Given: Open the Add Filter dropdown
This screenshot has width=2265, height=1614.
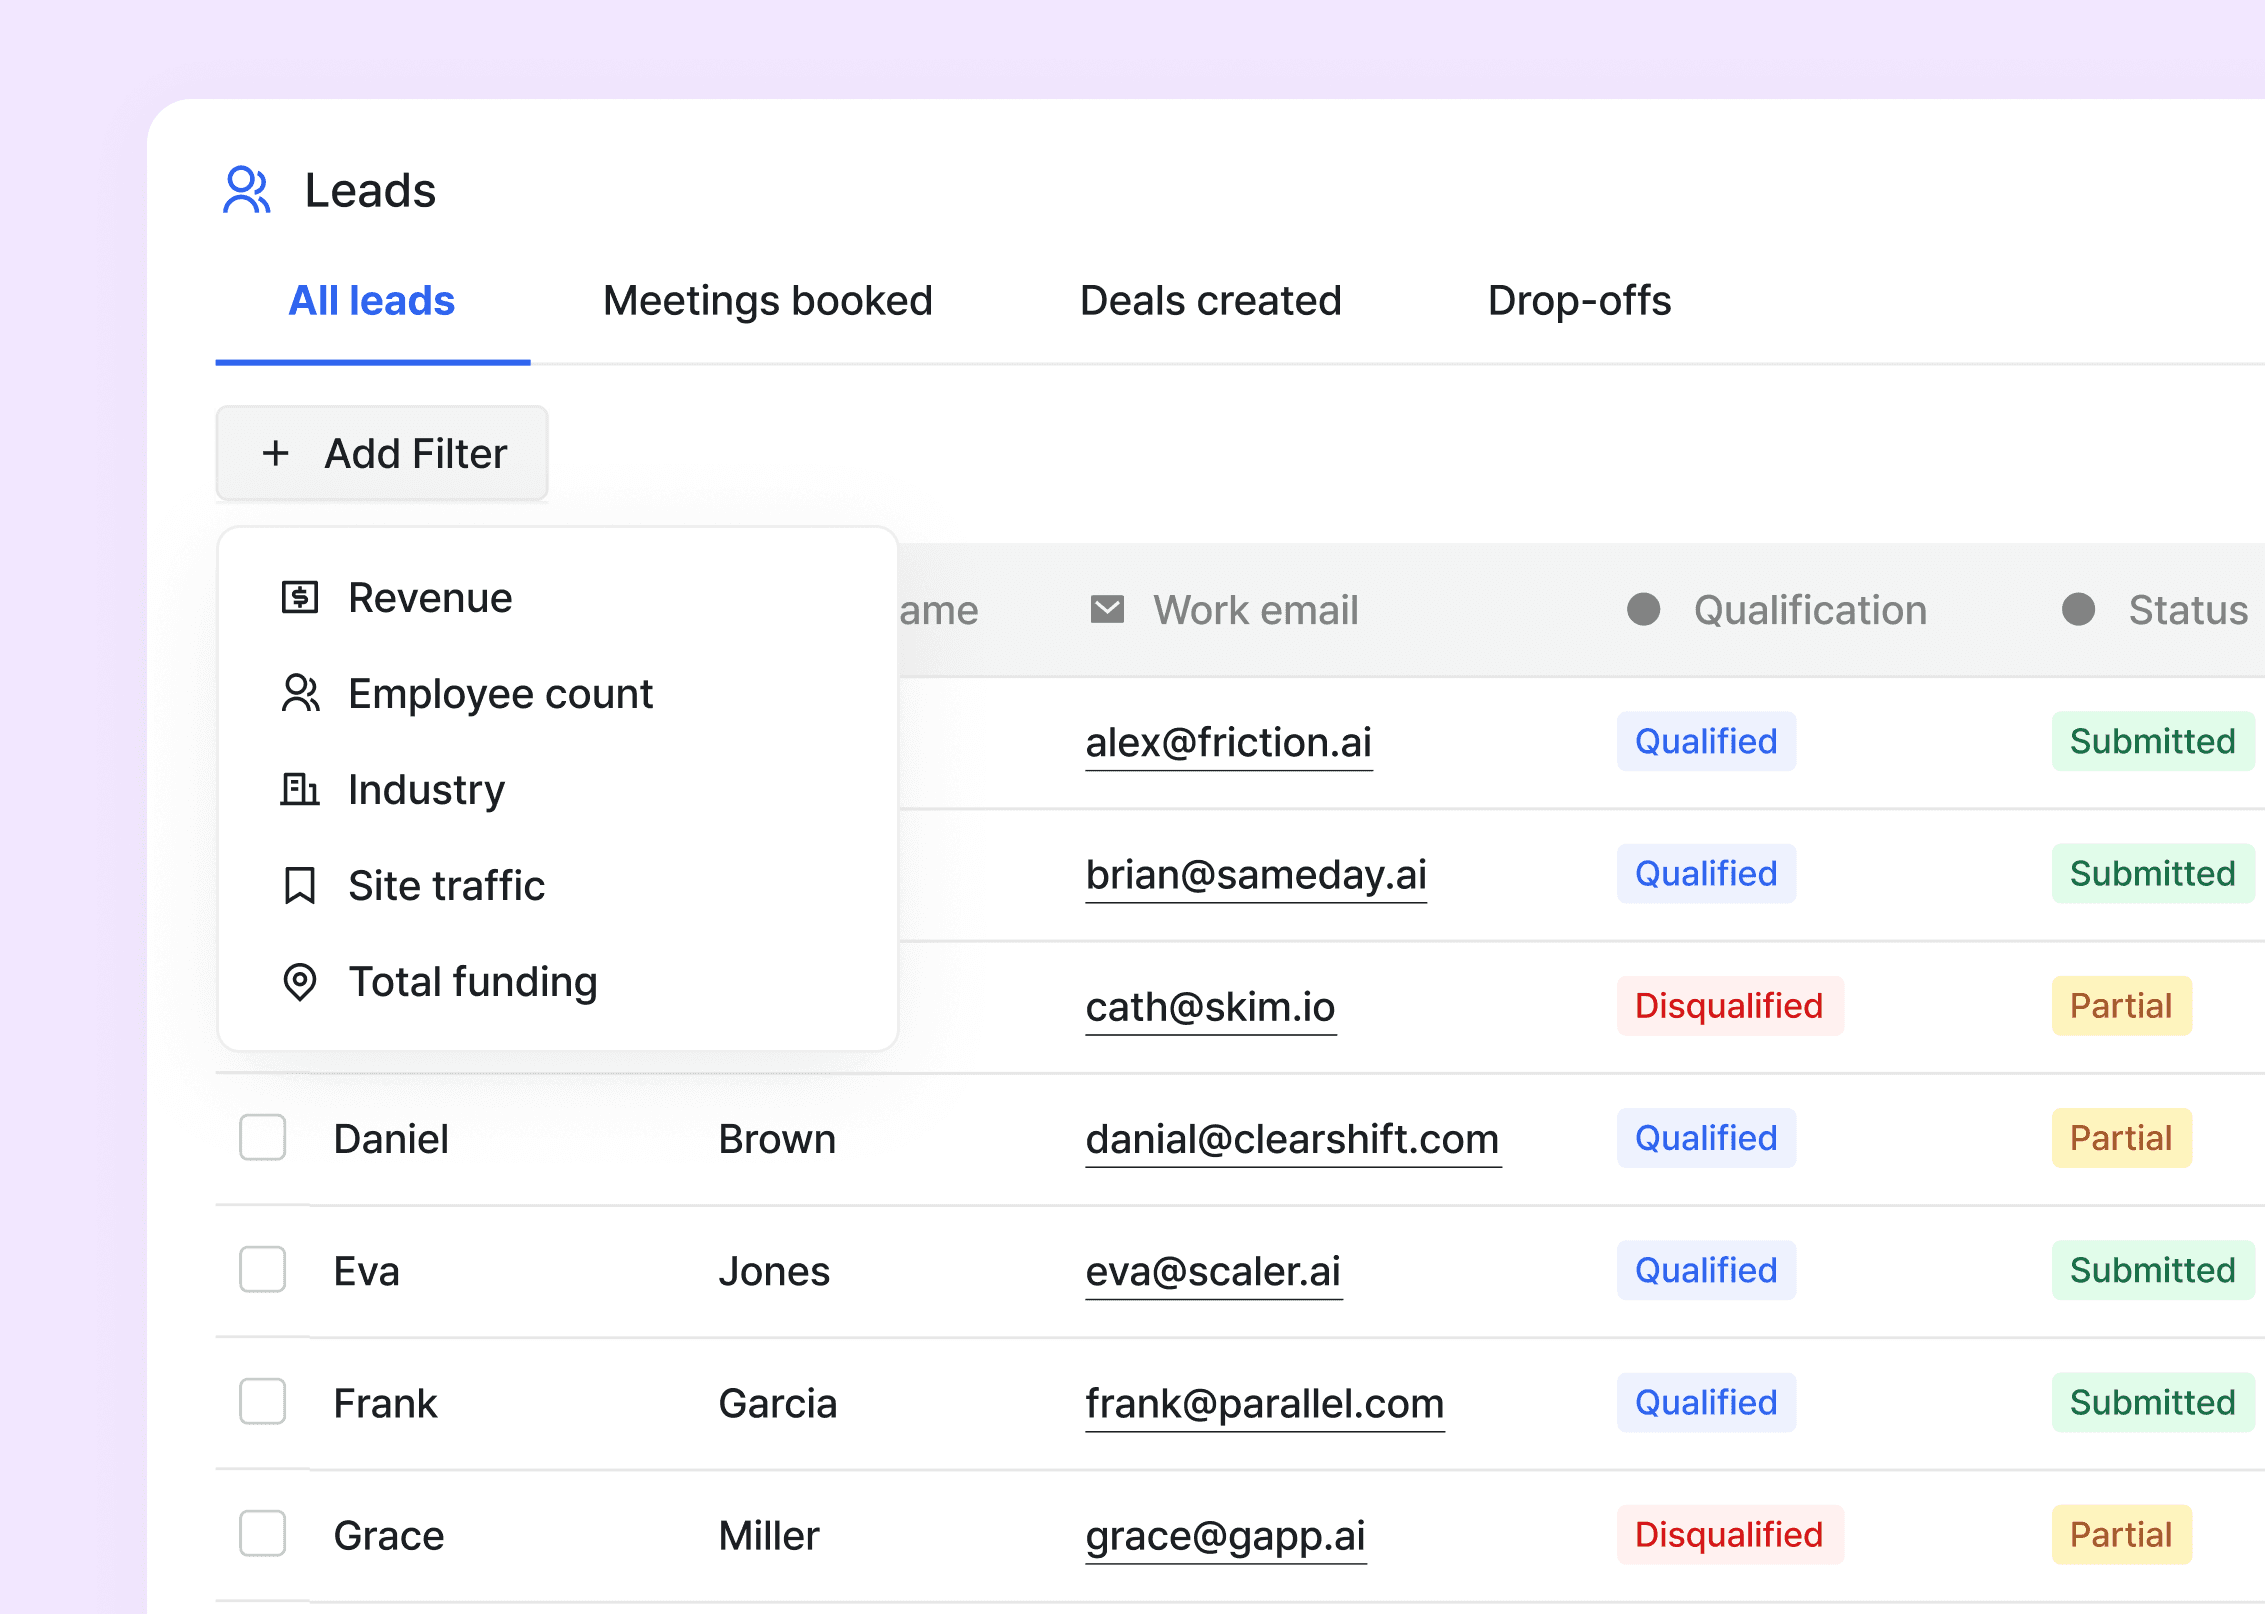Looking at the screenshot, I should [382, 454].
